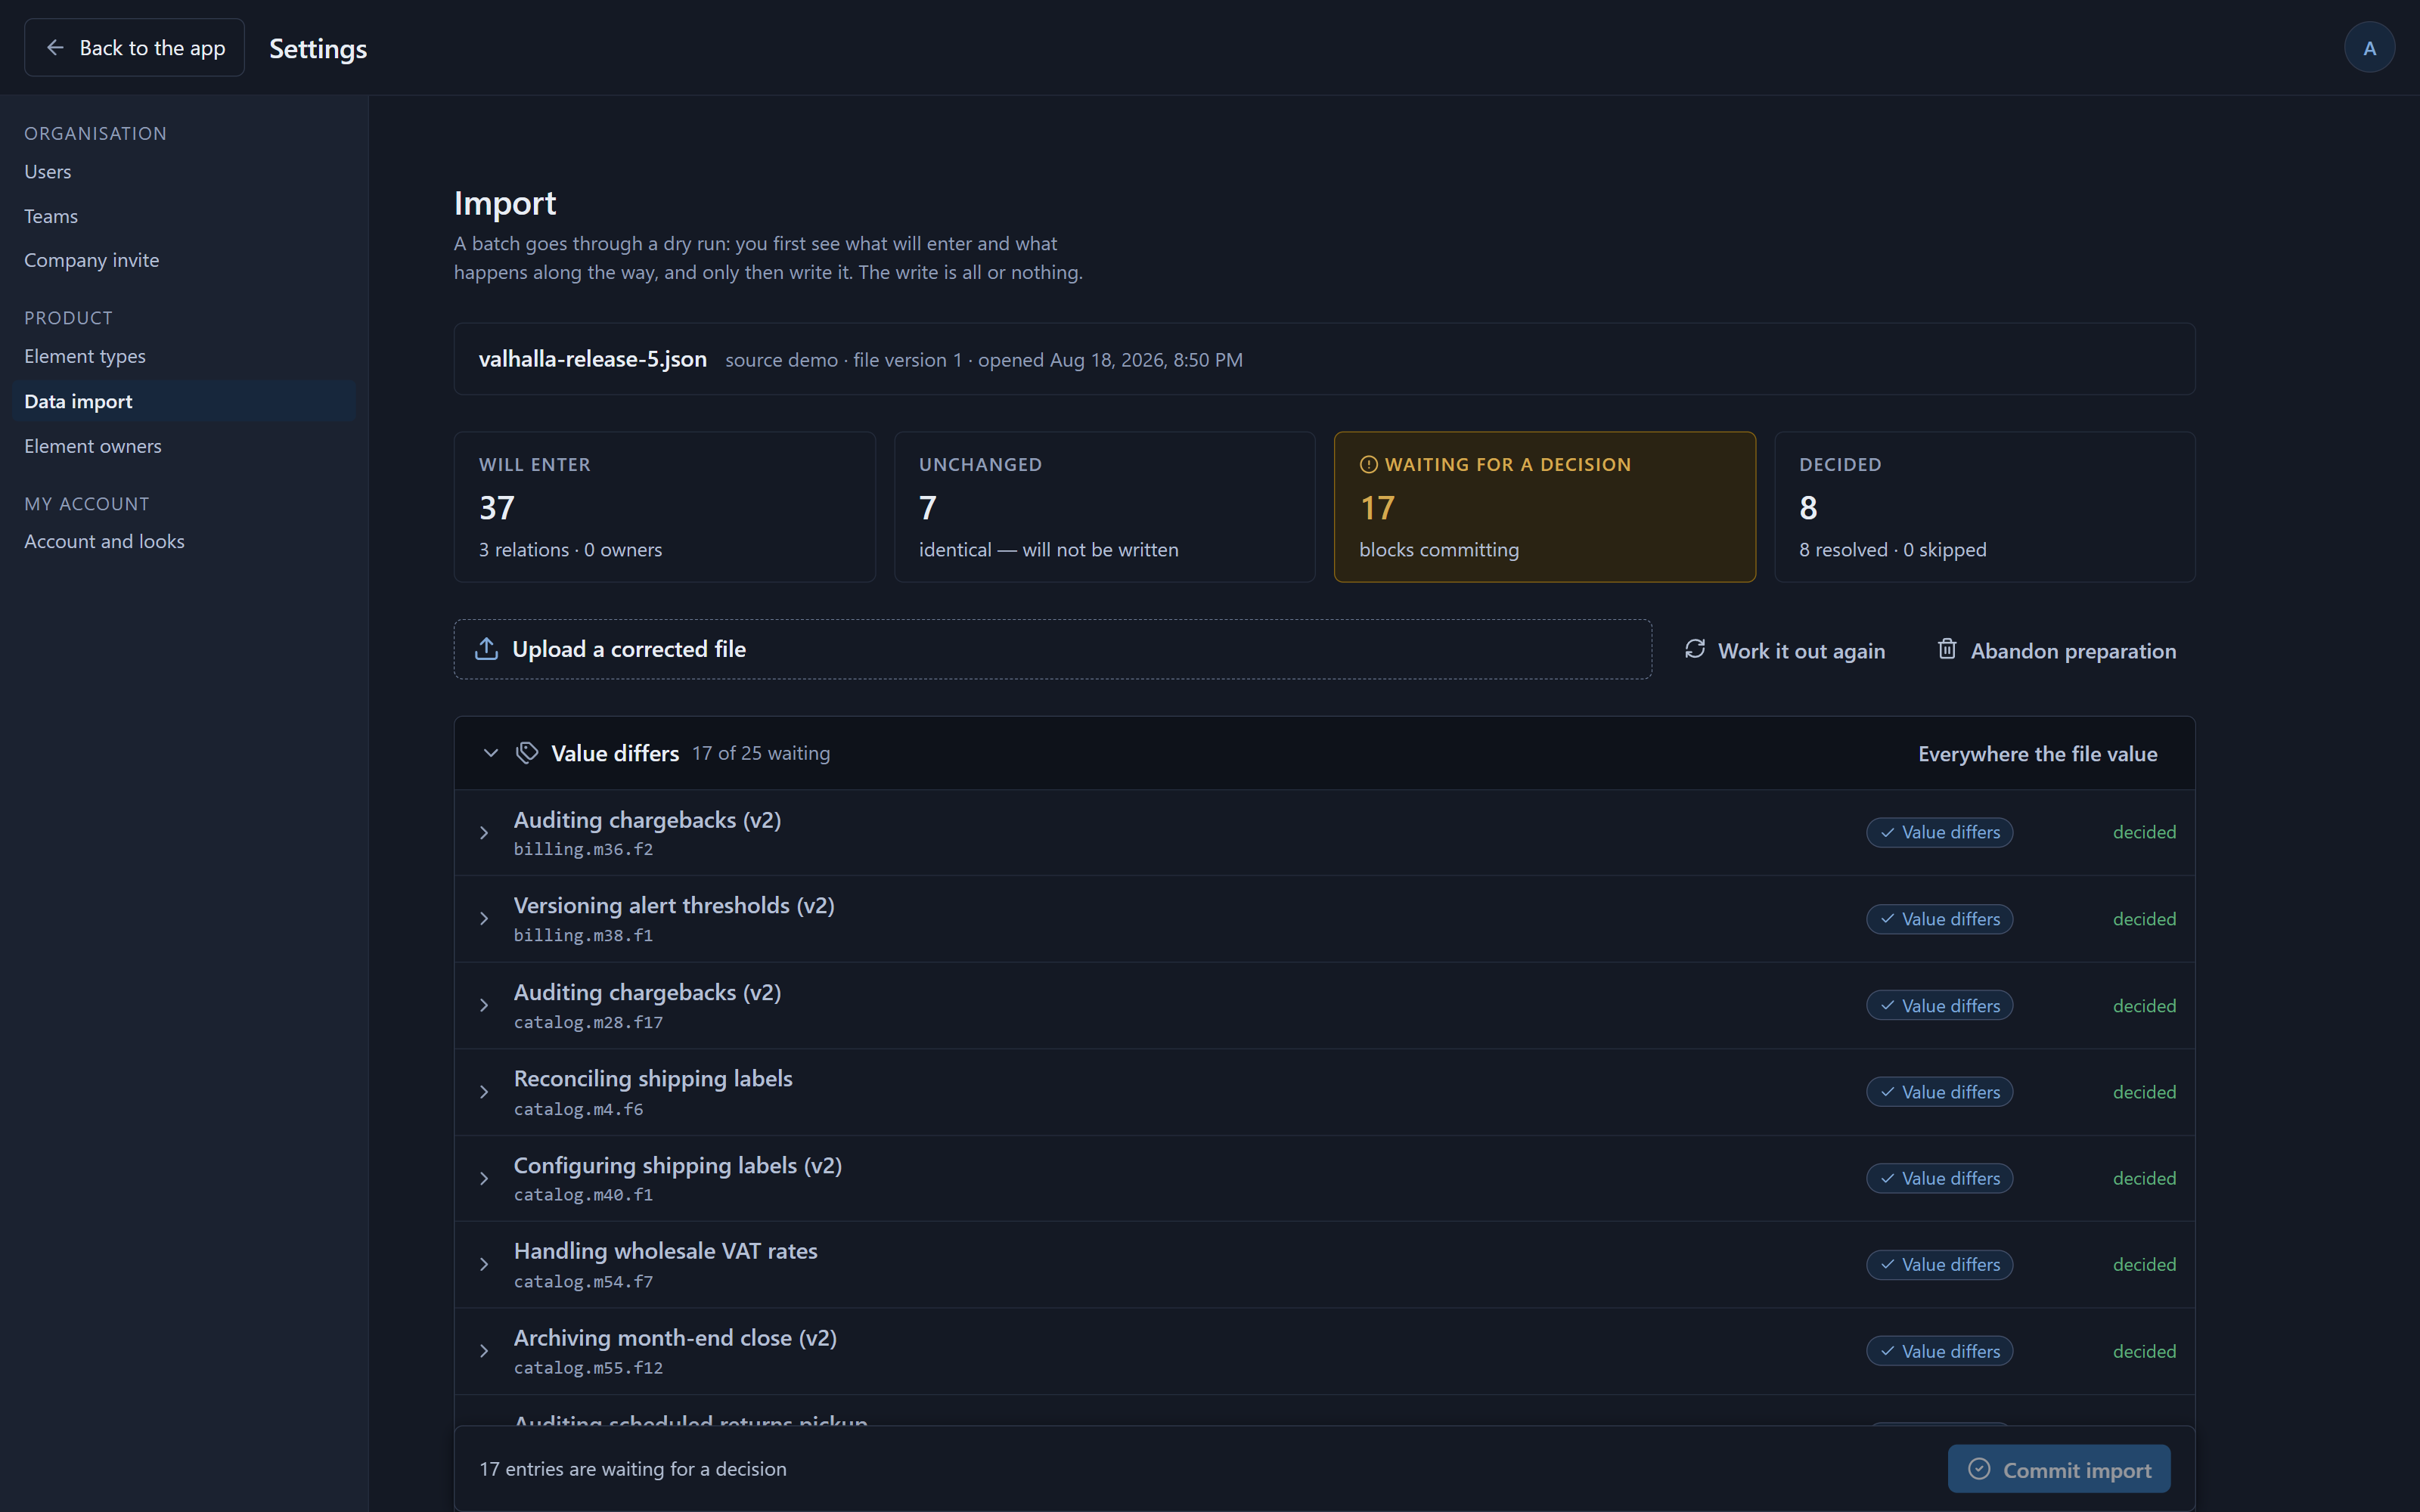
Task: Click decided status for catalog.m28.f17
Action: (2144, 1005)
